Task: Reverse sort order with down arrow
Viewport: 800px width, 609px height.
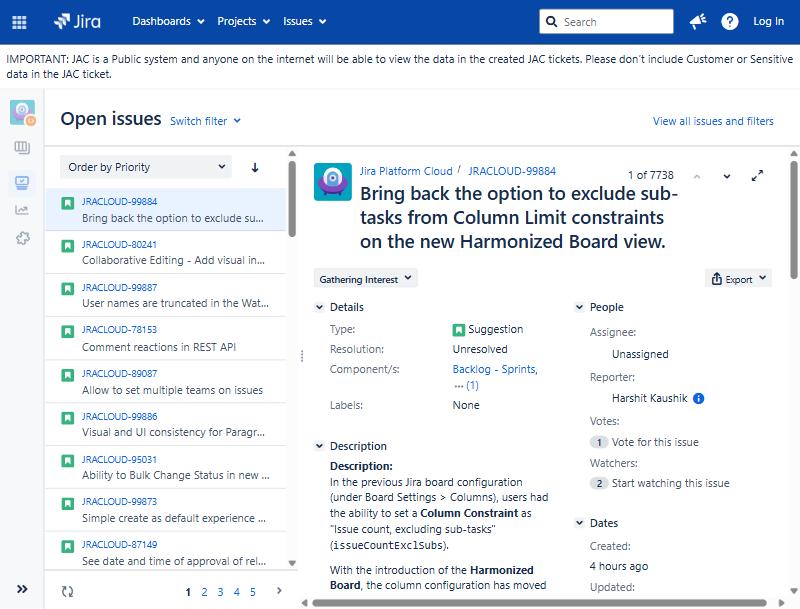Action: tap(255, 167)
